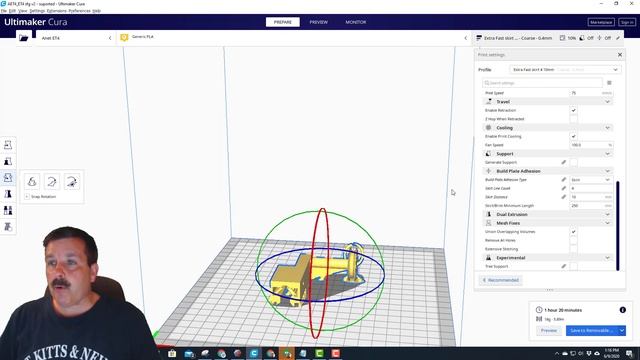Enable Tree Support checkbox
The height and width of the screenshot is (360, 640).
pos(573,266)
